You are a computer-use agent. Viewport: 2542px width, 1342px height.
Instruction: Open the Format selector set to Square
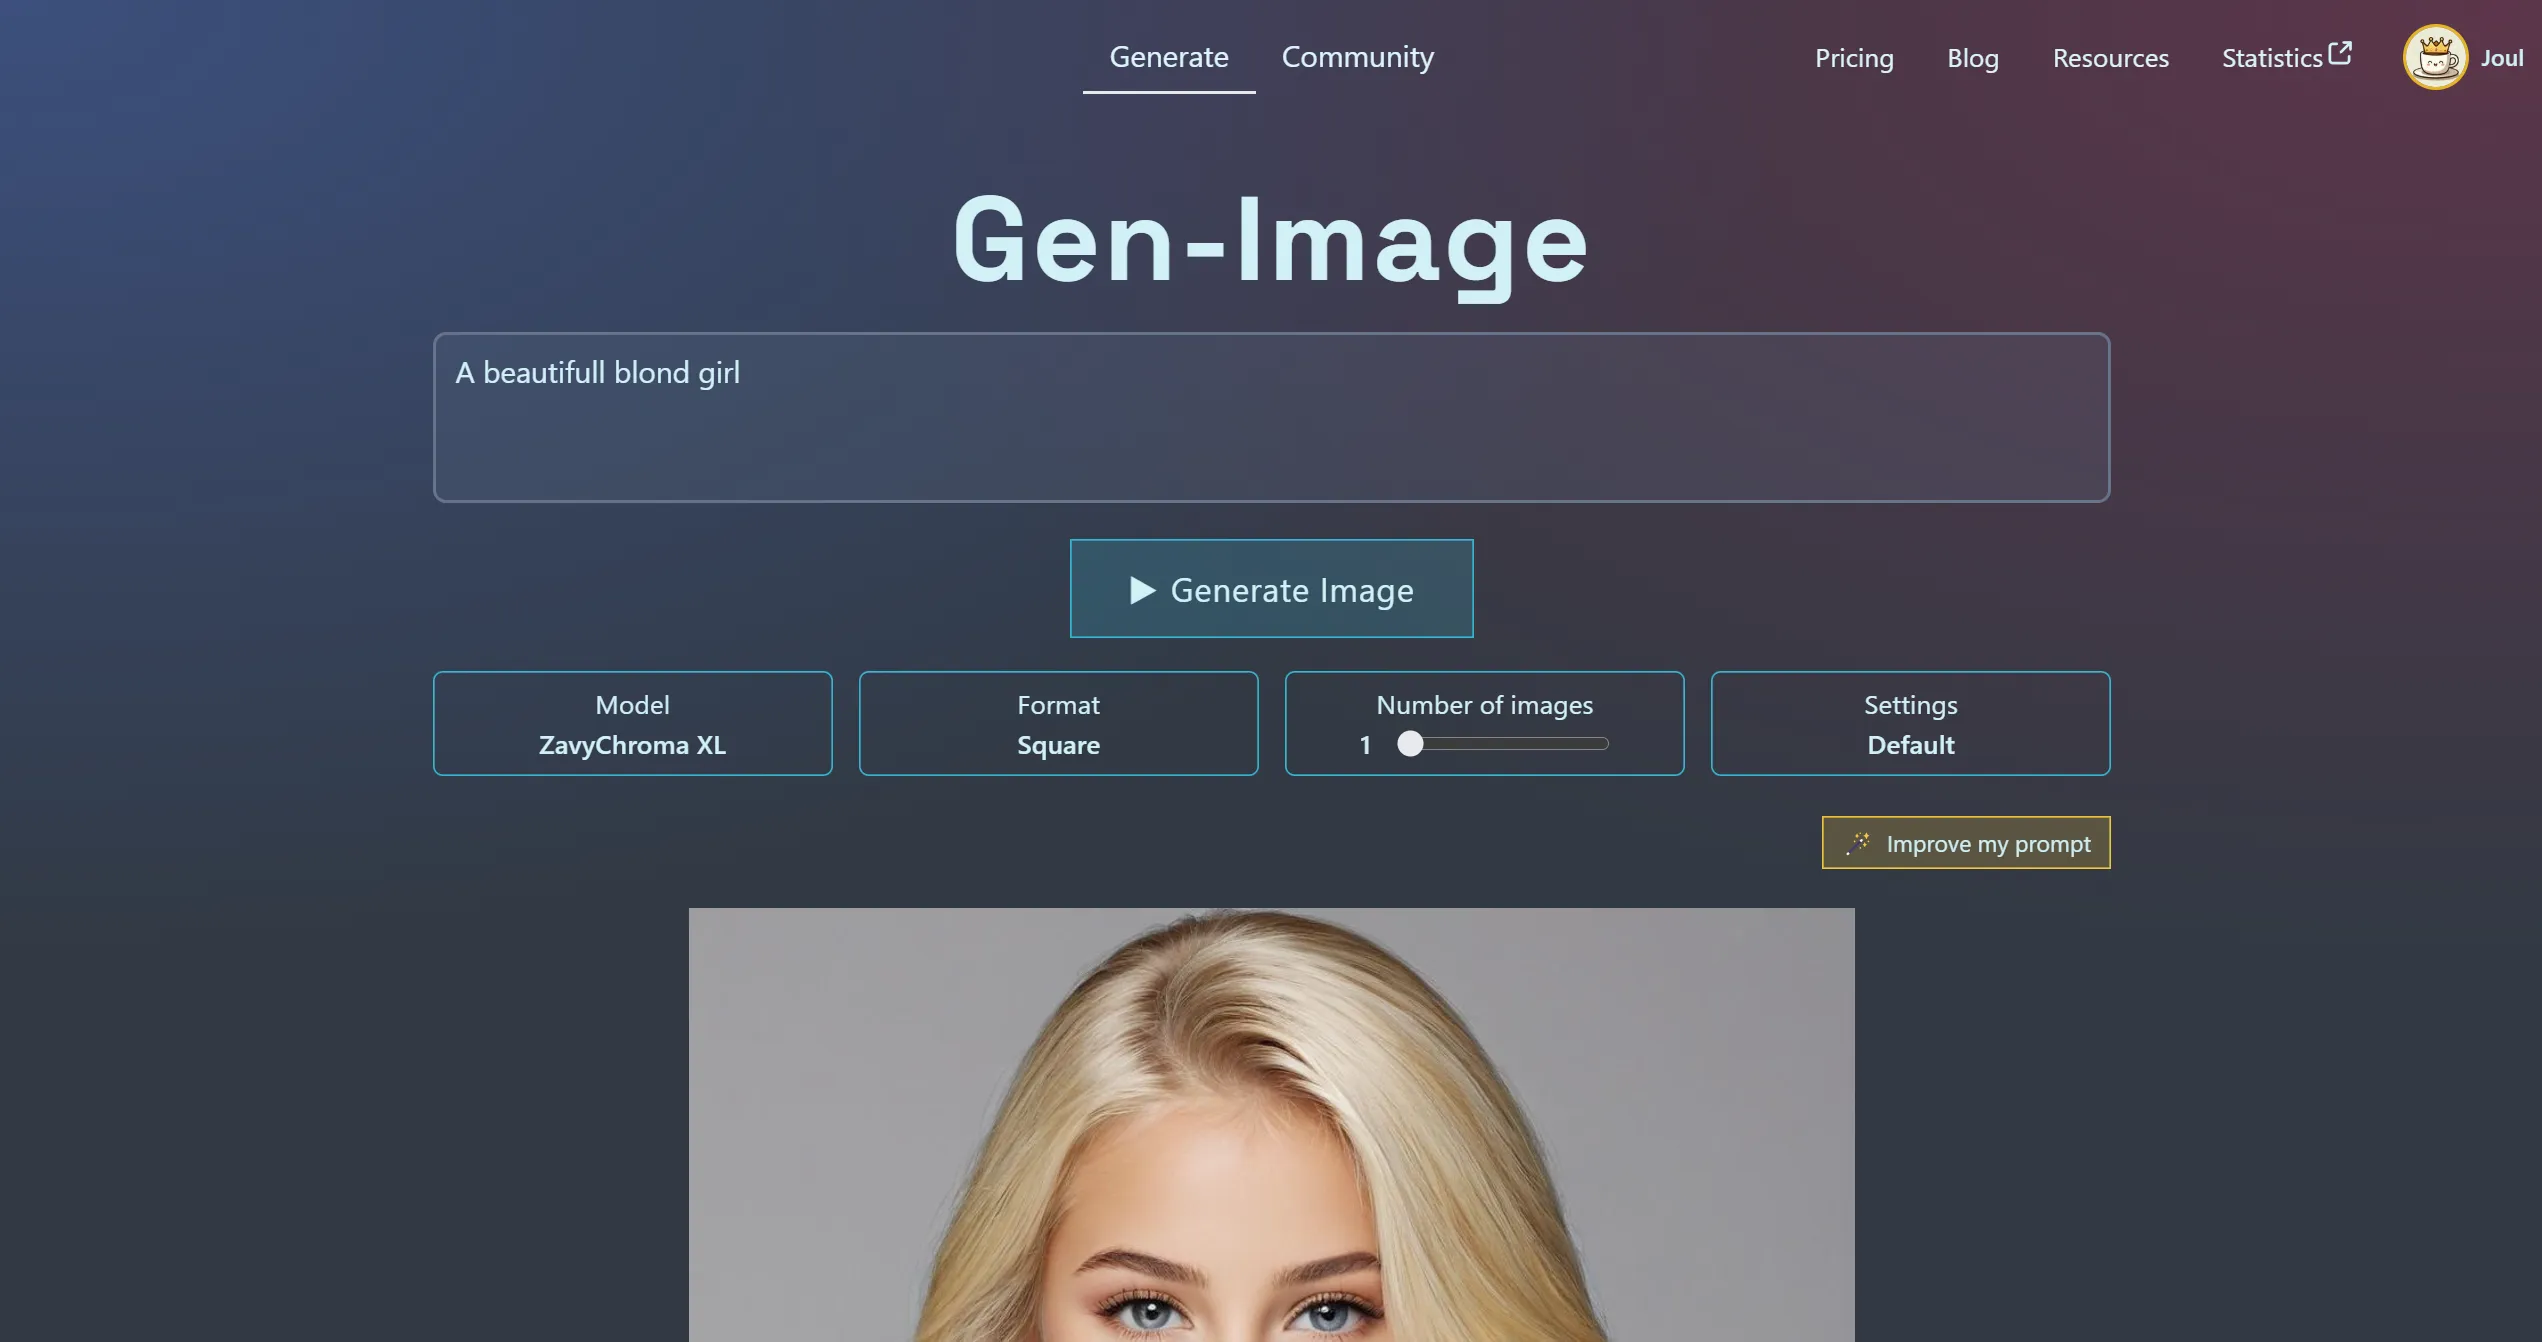(1058, 723)
